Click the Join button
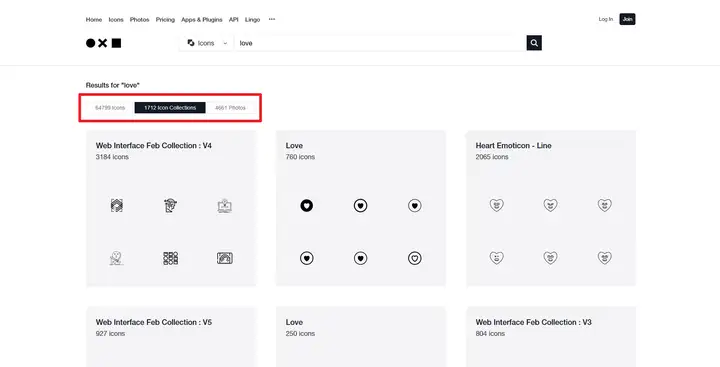The height and width of the screenshot is (367, 720). (627, 19)
